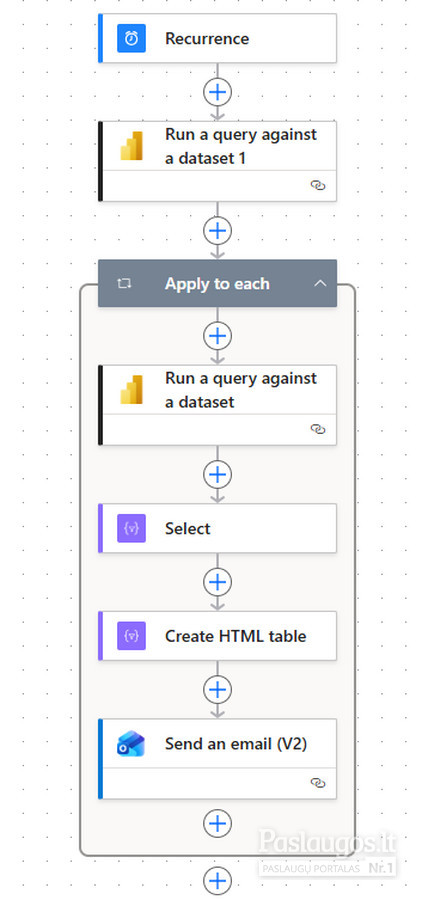Open connection link on Run a query dataset 1
The height and width of the screenshot is (900, 422).
pos(318,185)
